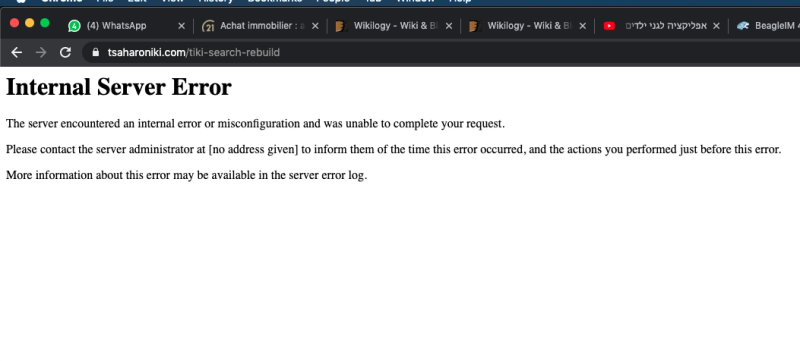Click the red close window button
800x361 pixels.
coord(14,22)
